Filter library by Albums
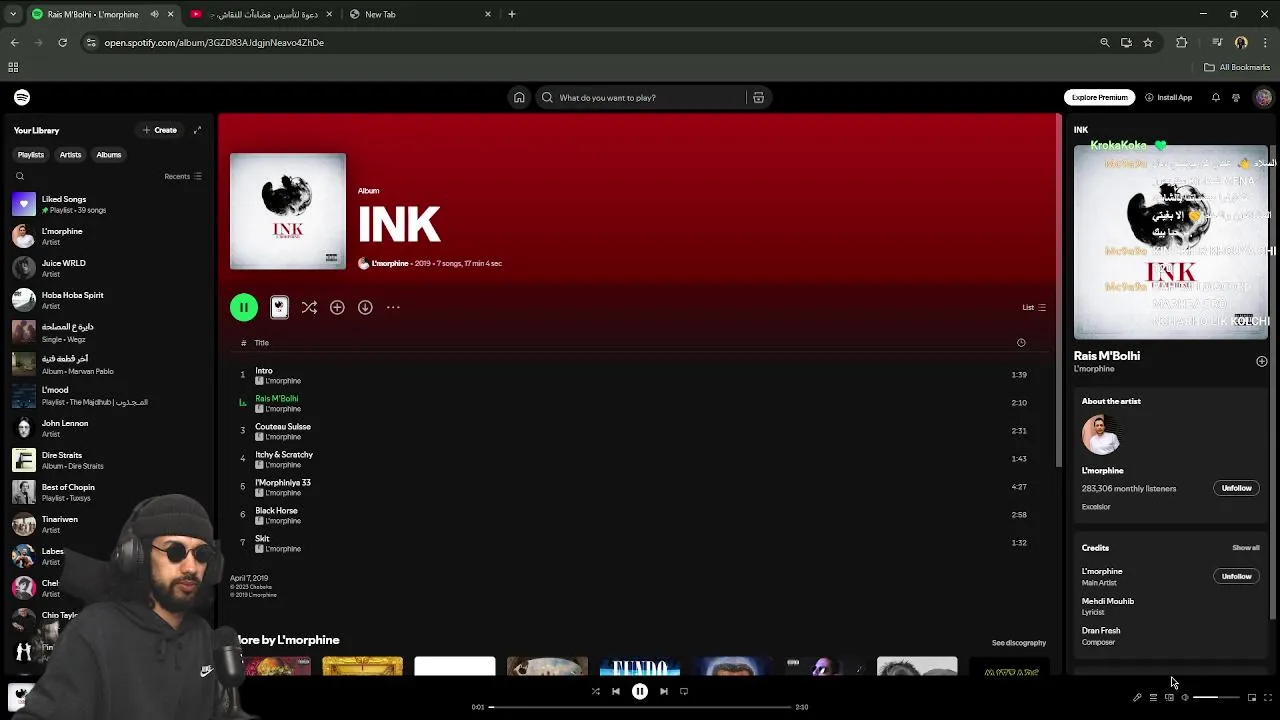This screenshot has height=720, width=1280. [109, 155]
